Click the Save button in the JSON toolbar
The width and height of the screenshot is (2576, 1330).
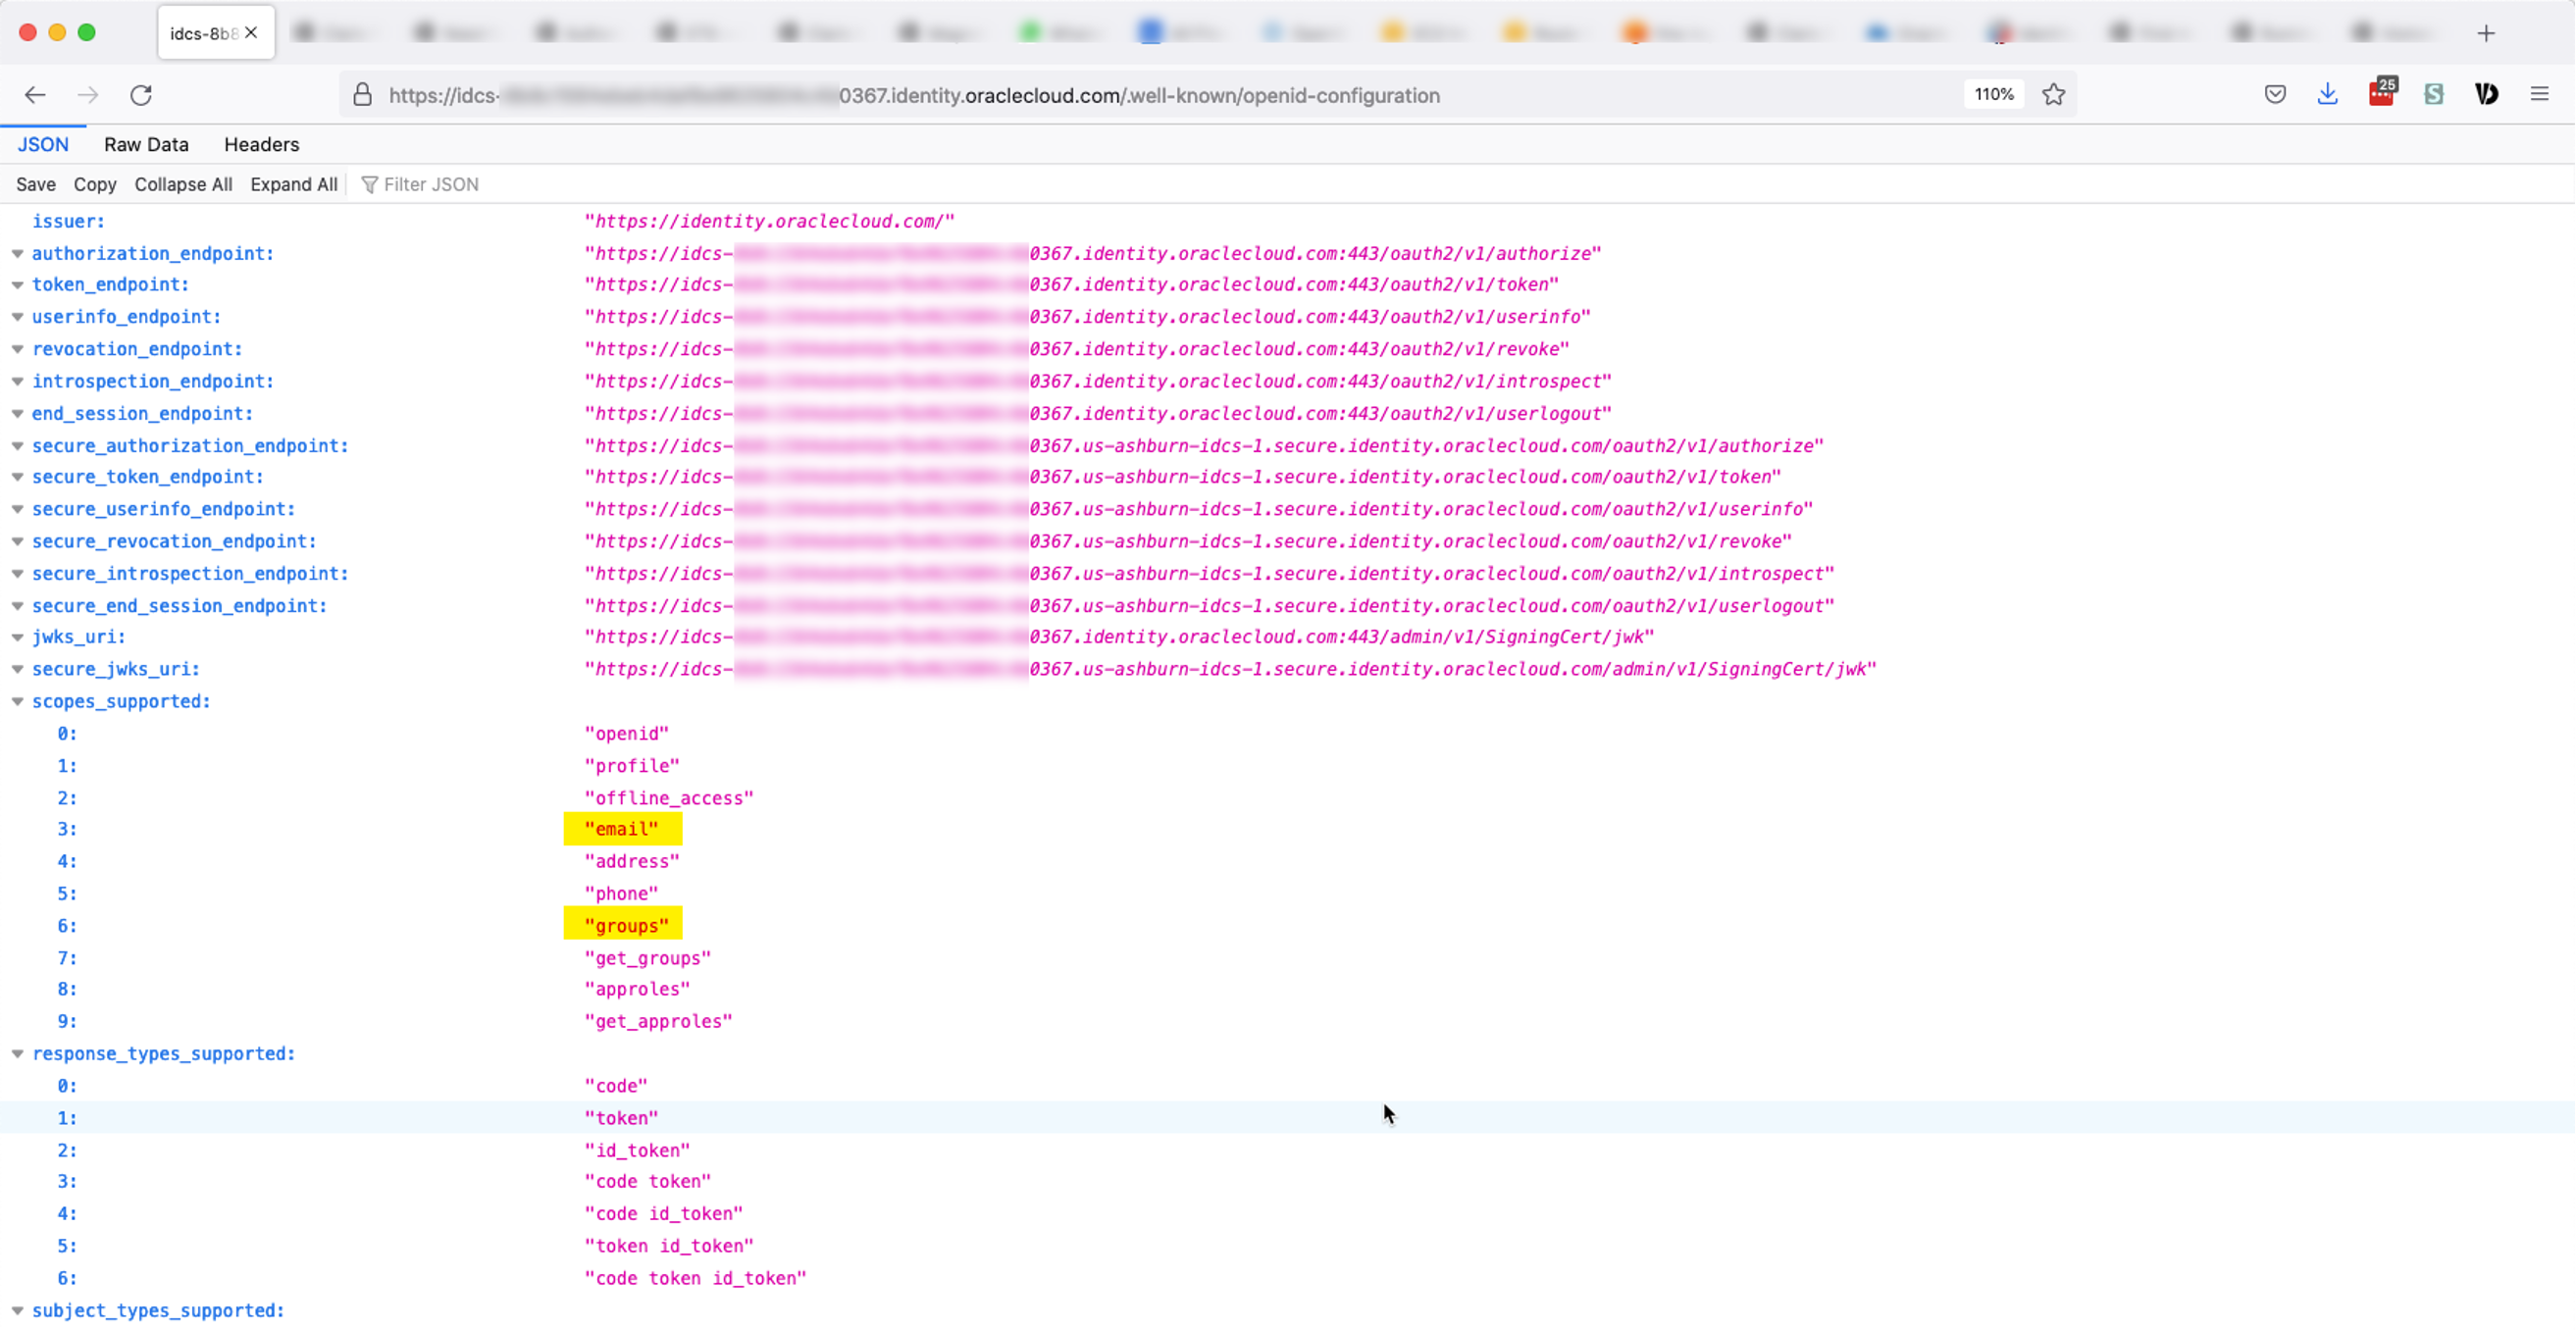(x=36, y=185)
